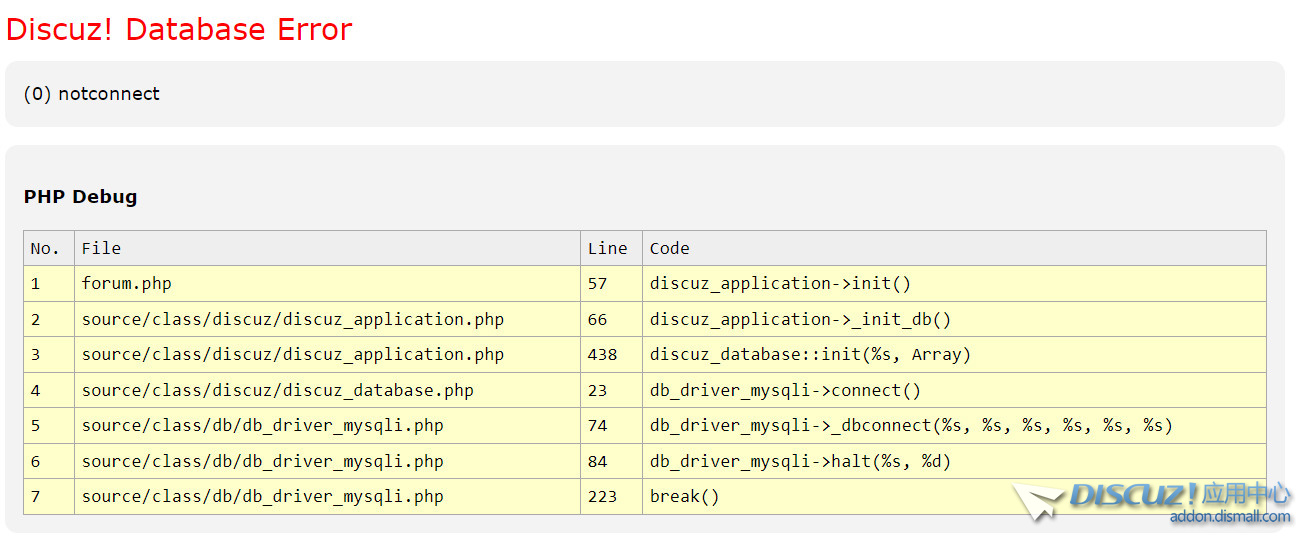Click the "No." column header
The width and height of the screenshot is (1309, 542).
click(x=49, y=248)
